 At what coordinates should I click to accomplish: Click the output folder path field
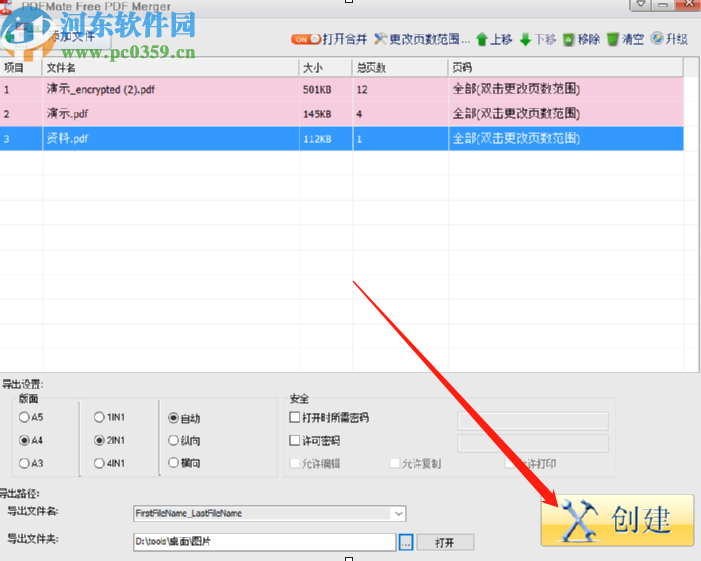[265, 542]
